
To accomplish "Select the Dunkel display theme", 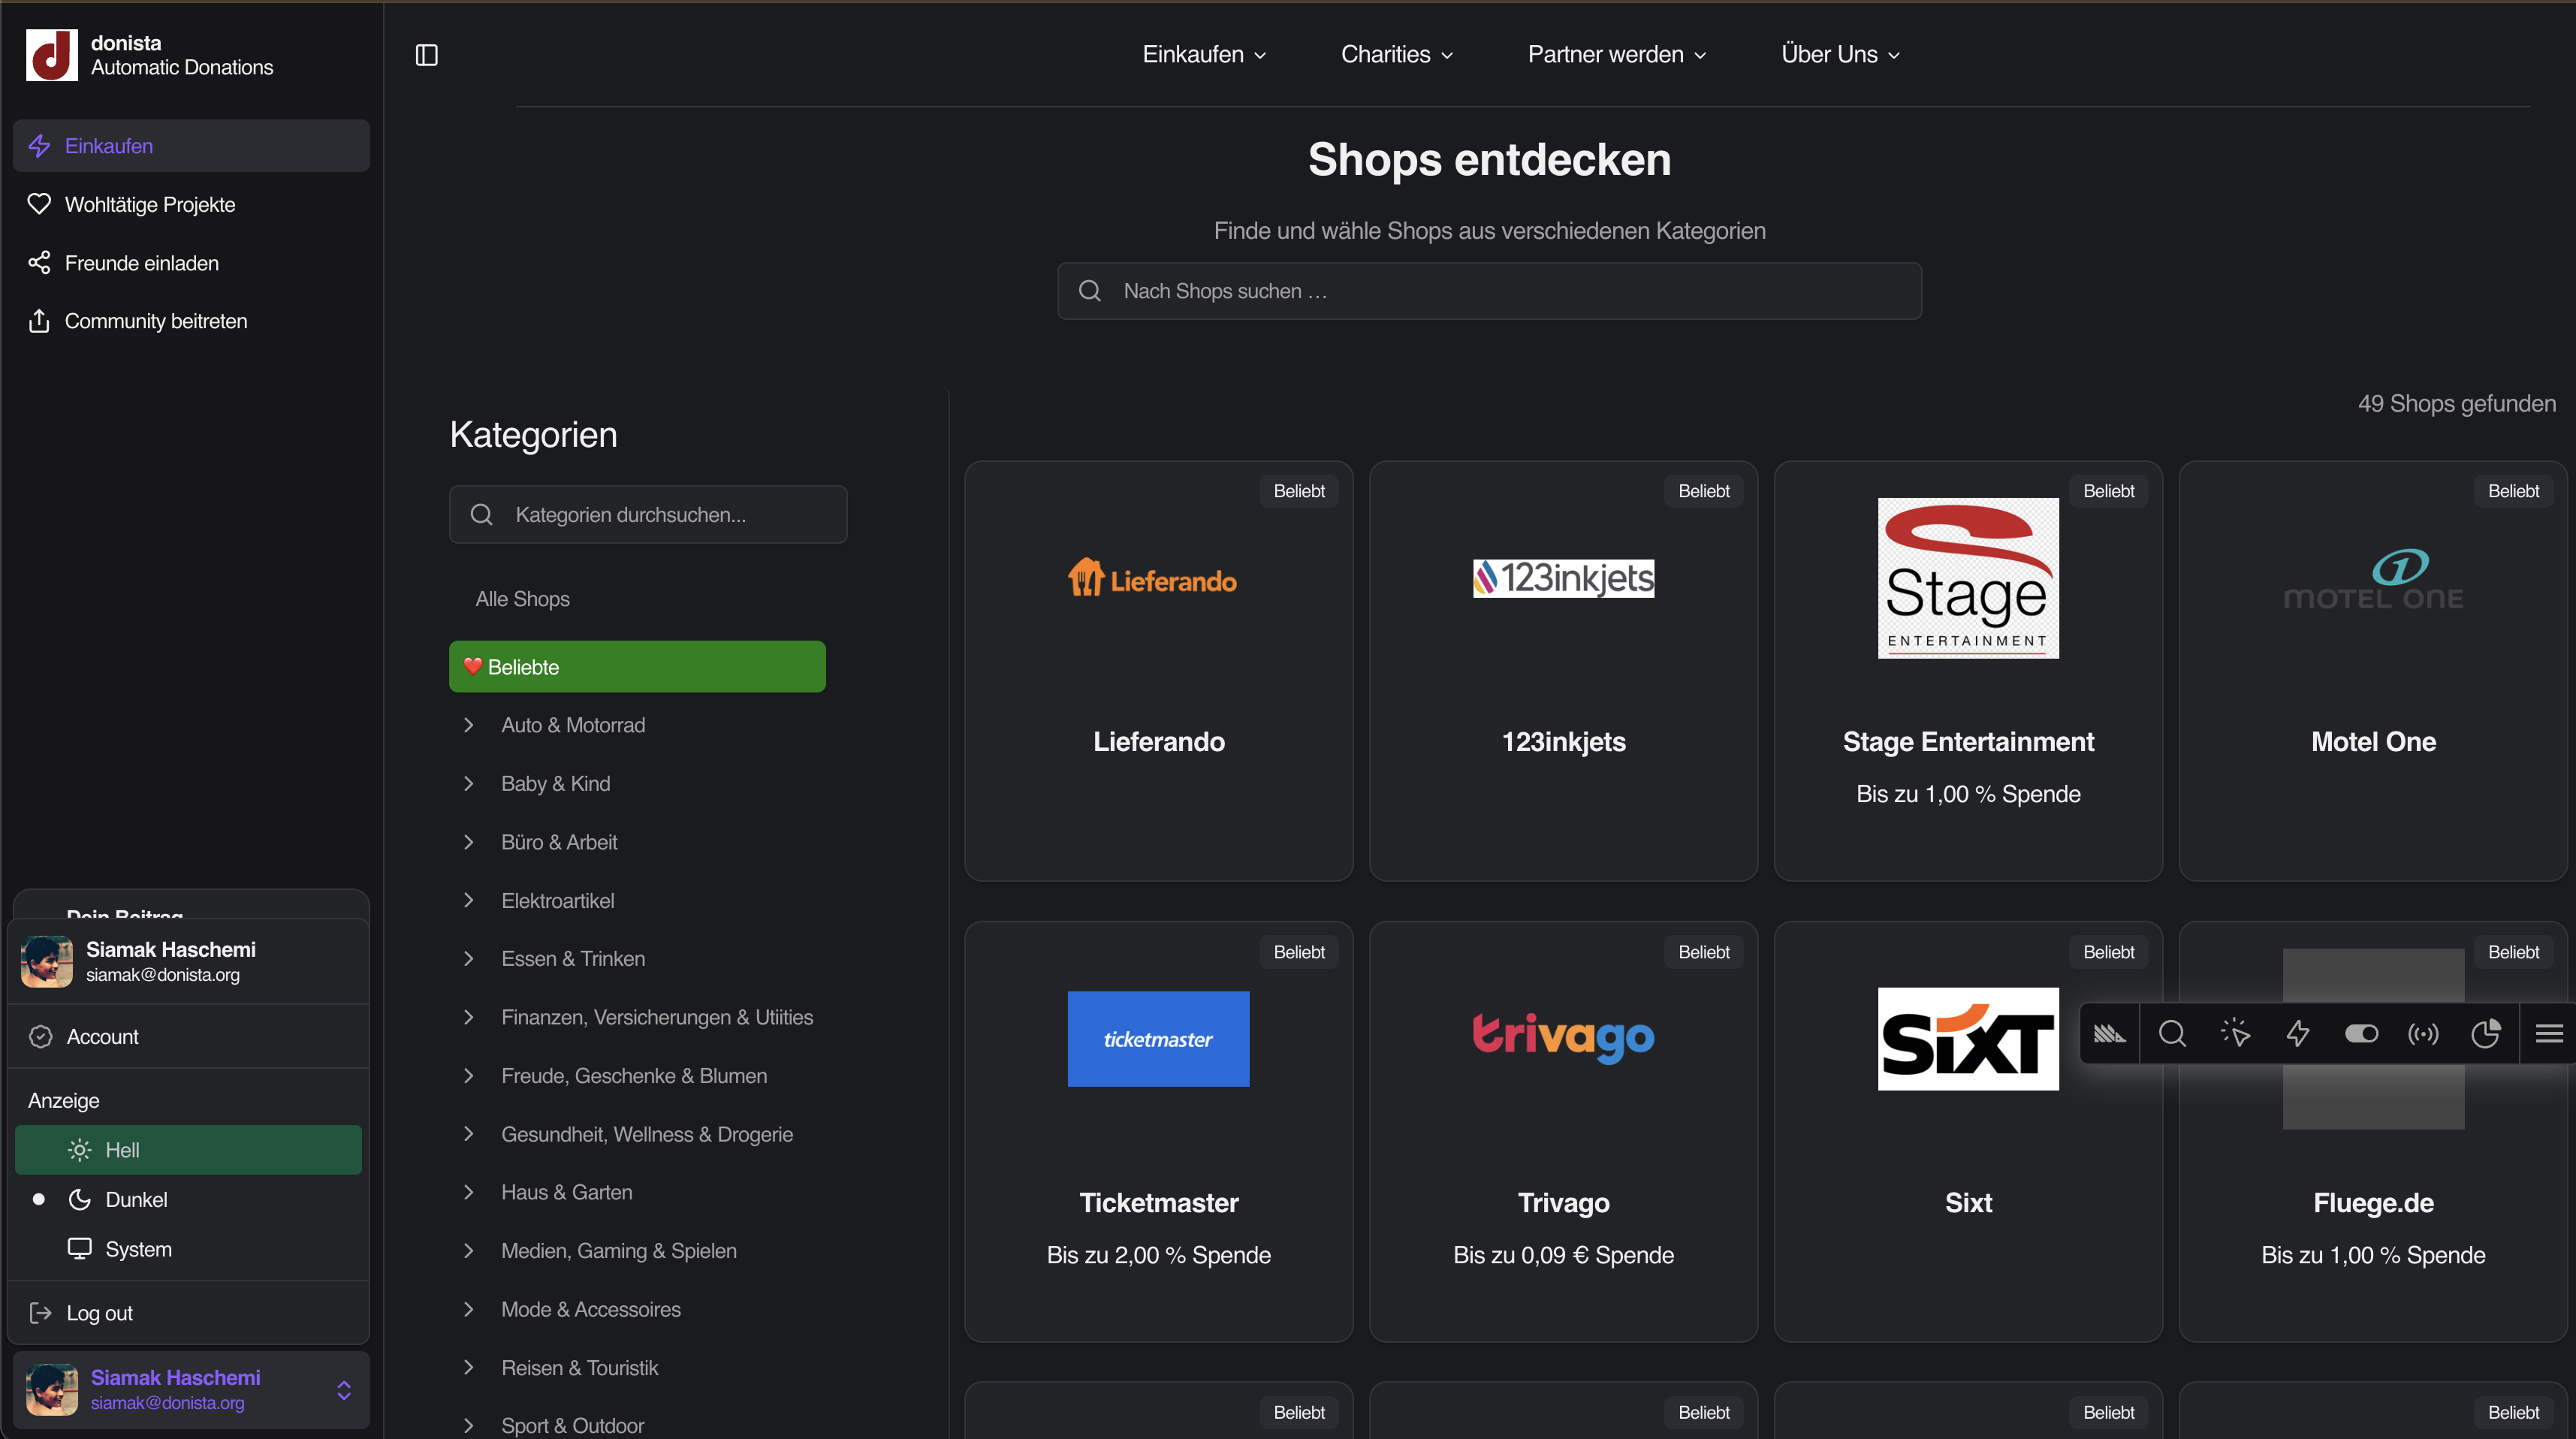I will (x=188, y=1200).
